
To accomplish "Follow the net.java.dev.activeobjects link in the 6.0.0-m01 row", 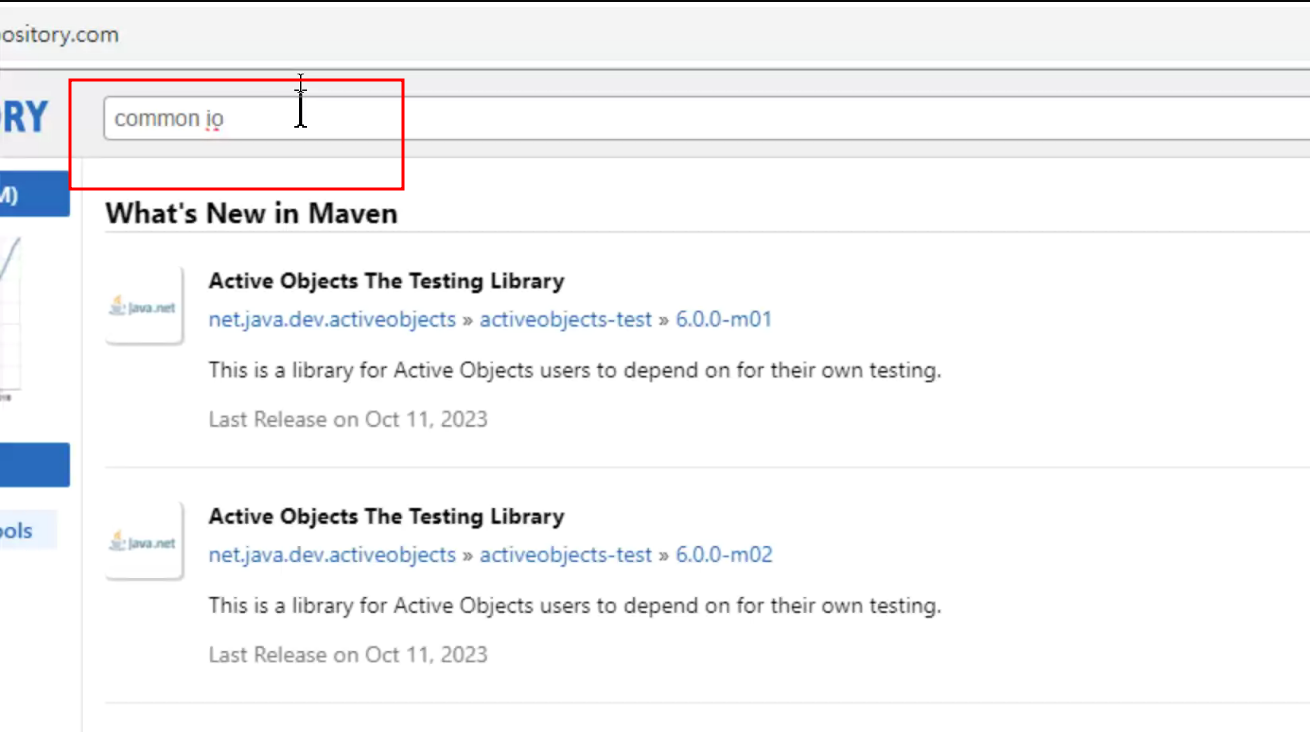I will [x=332, y=319].
